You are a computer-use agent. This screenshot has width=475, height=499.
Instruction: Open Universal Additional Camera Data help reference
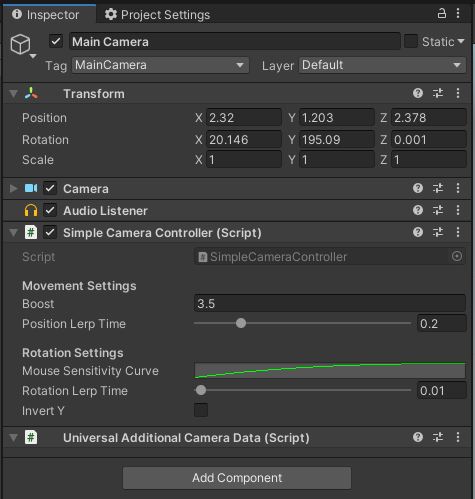[x=418, y=437]
